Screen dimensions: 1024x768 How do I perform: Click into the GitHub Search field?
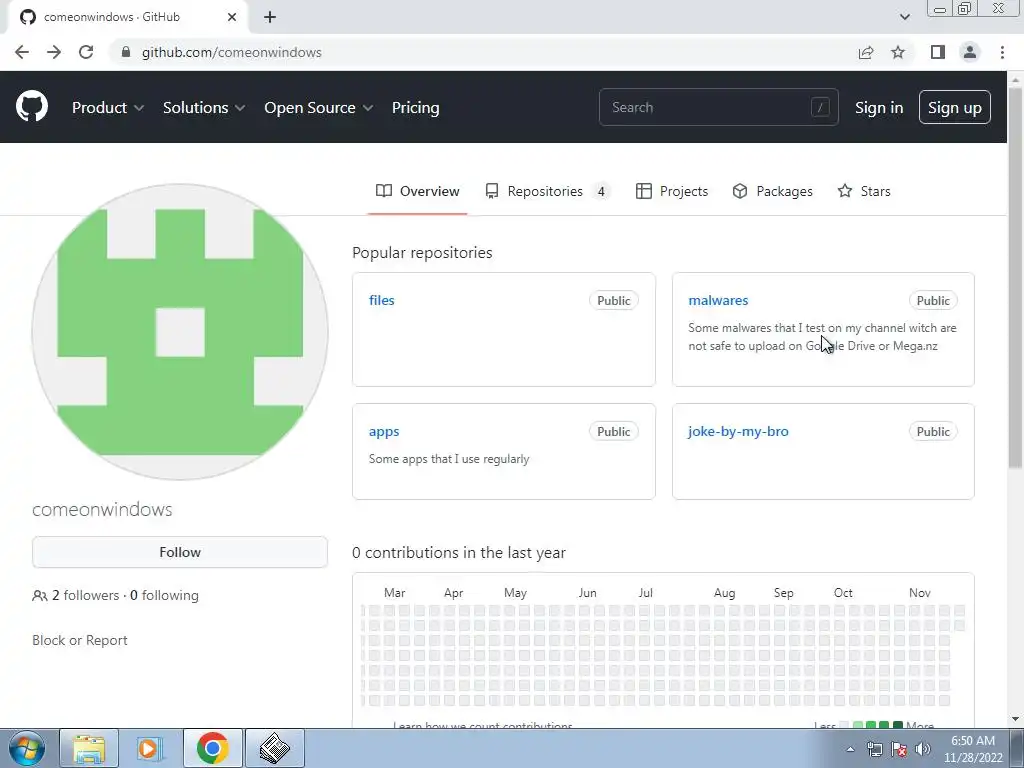[x=718, y=107]
